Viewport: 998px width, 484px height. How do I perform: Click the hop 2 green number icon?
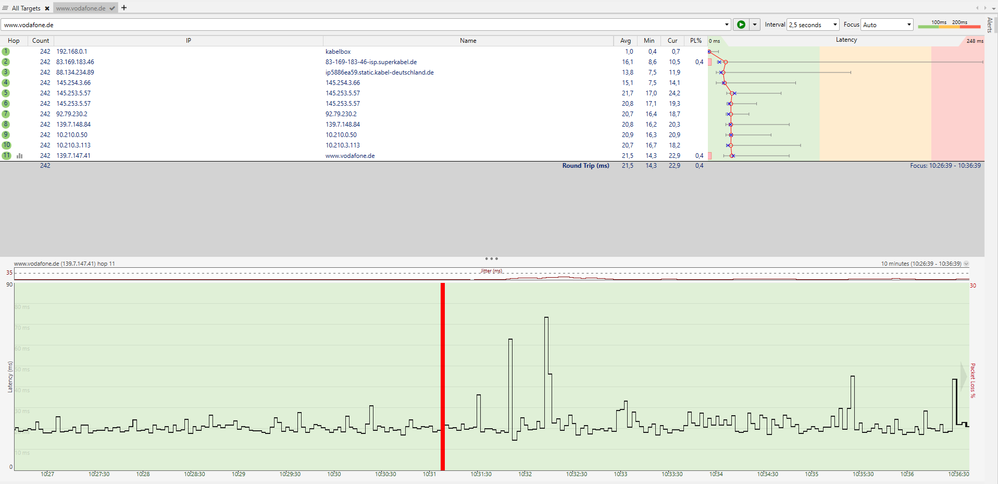click(x=6, y=62)
